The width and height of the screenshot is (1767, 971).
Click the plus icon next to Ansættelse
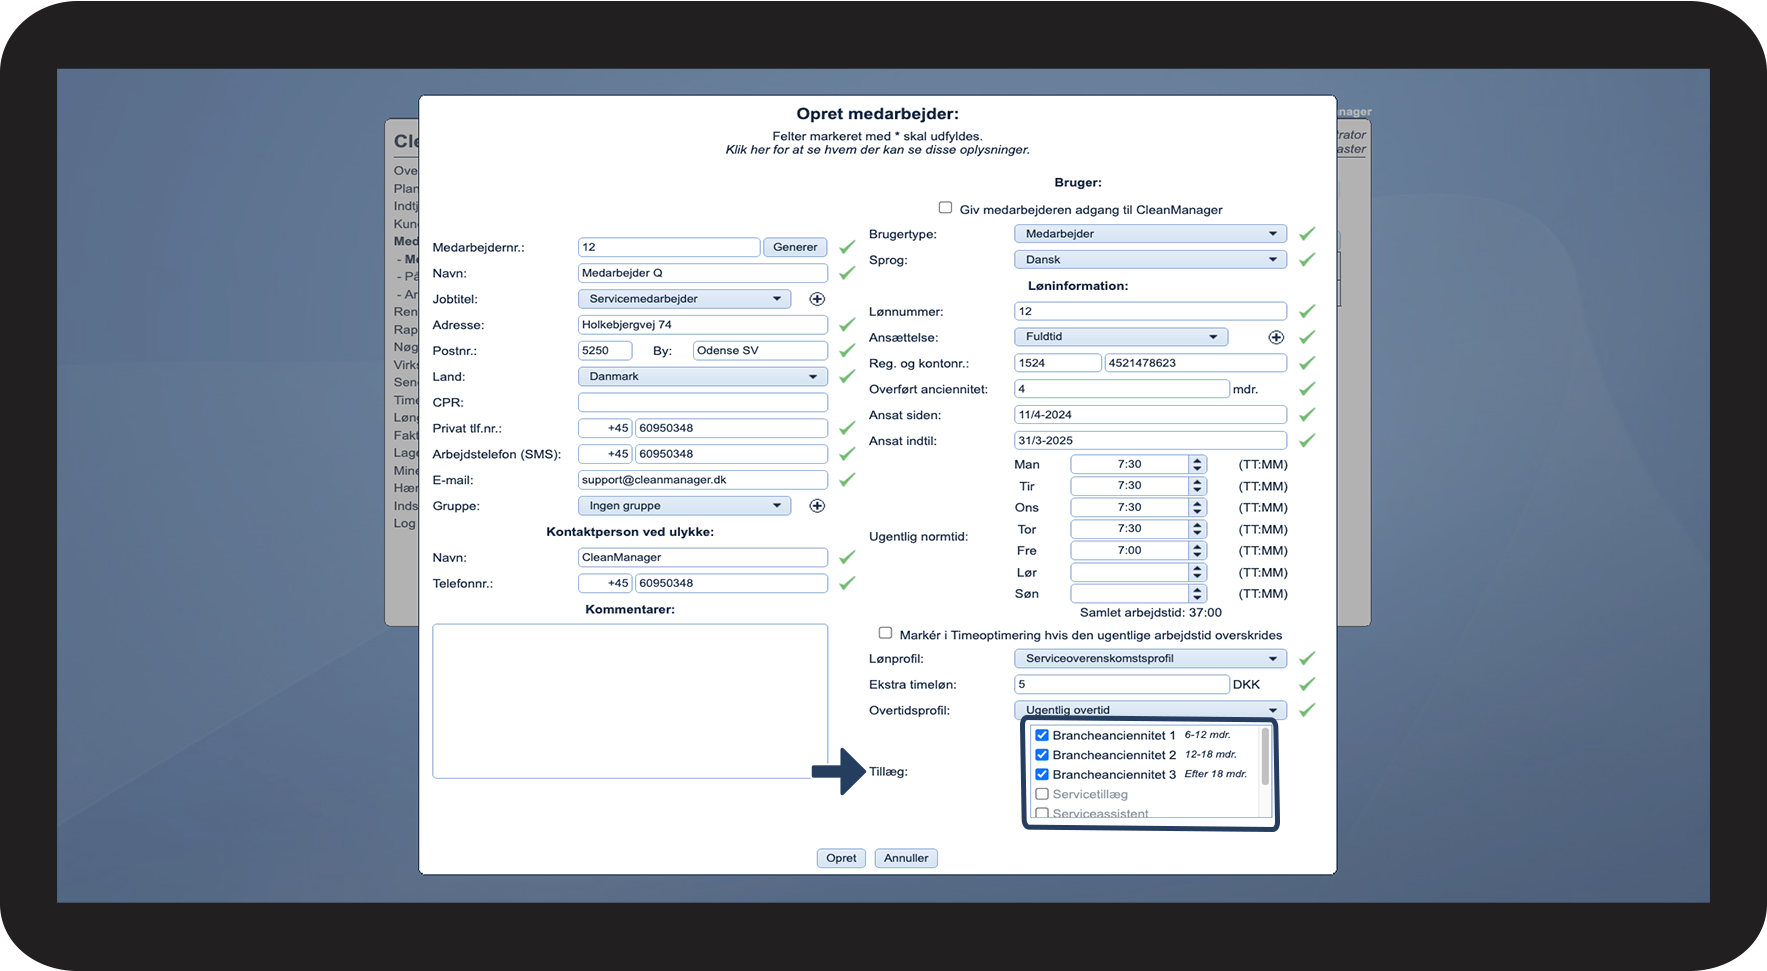[x=1276, y=337]
